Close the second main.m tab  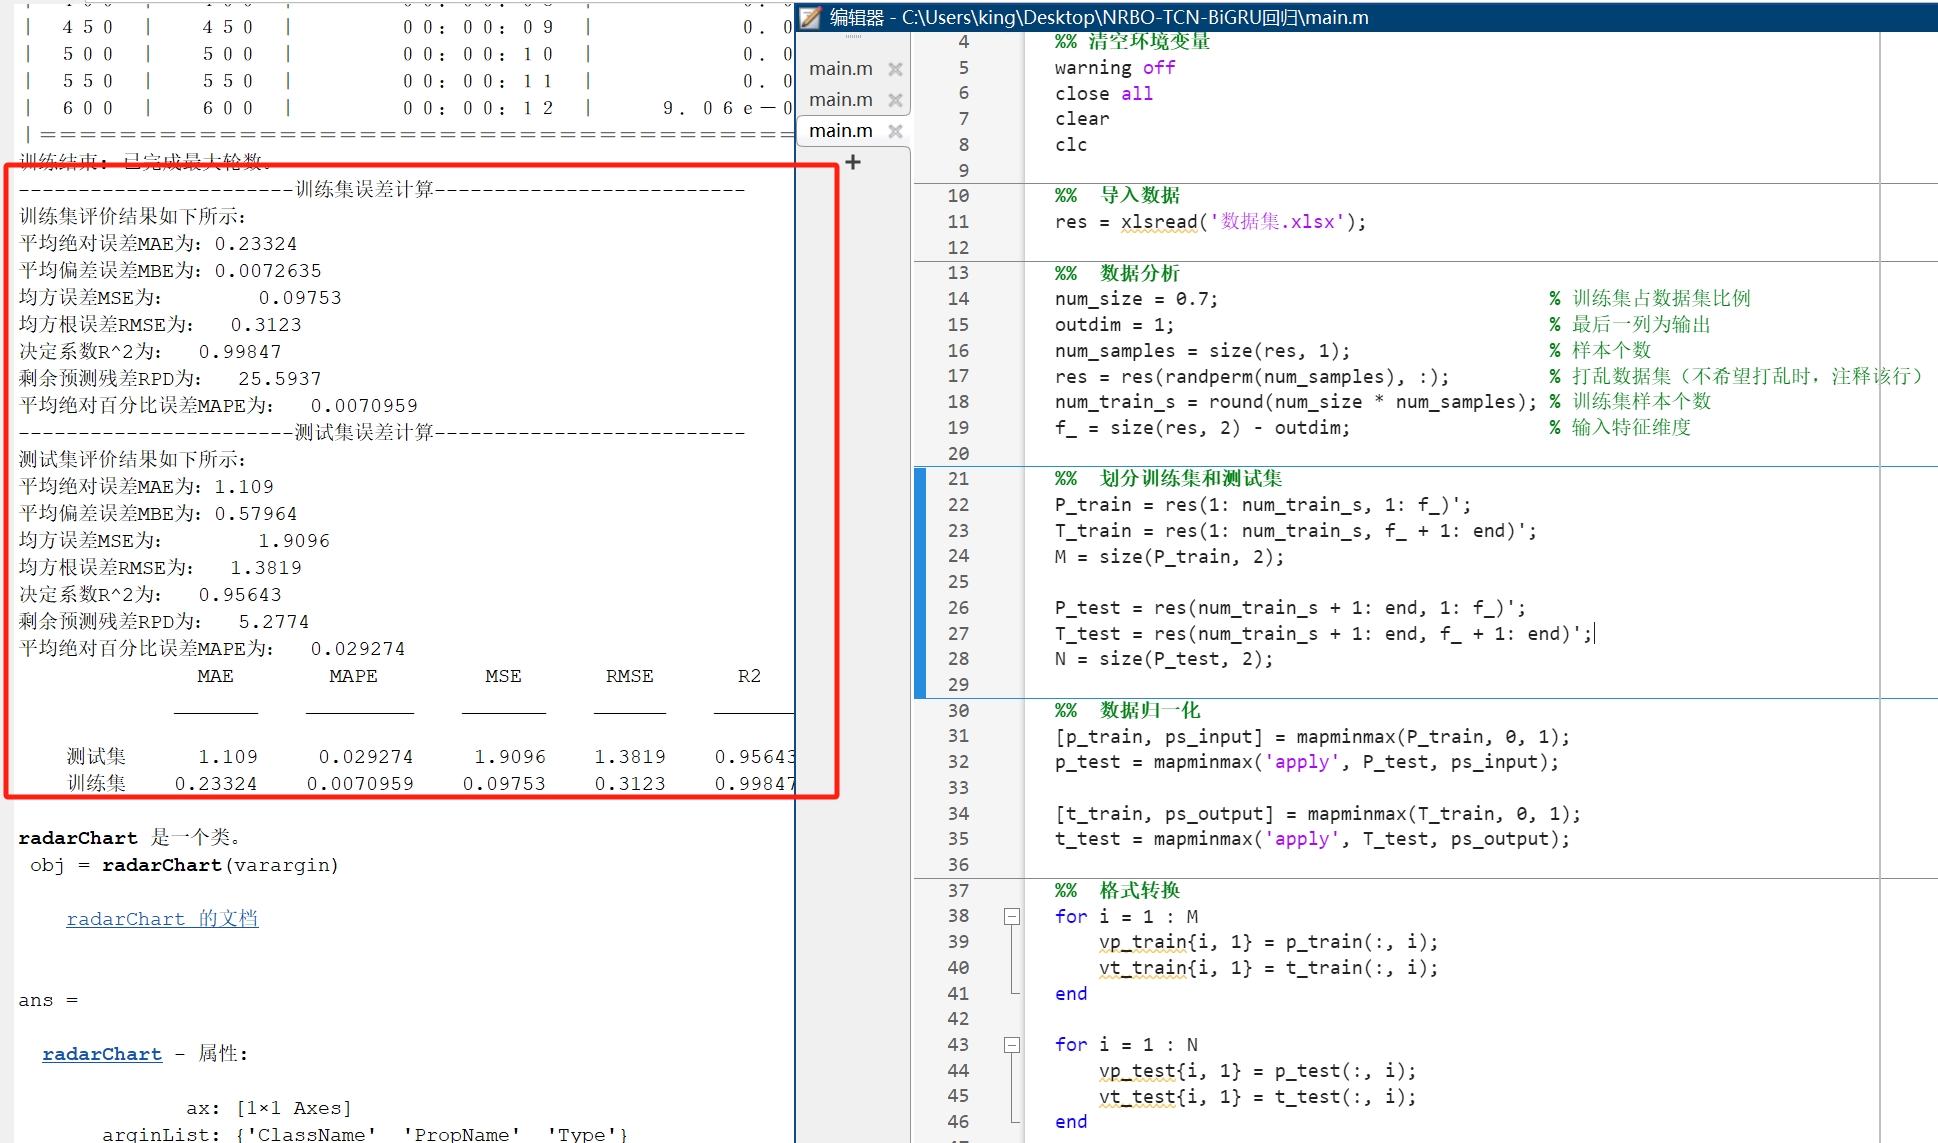point(895,100)
